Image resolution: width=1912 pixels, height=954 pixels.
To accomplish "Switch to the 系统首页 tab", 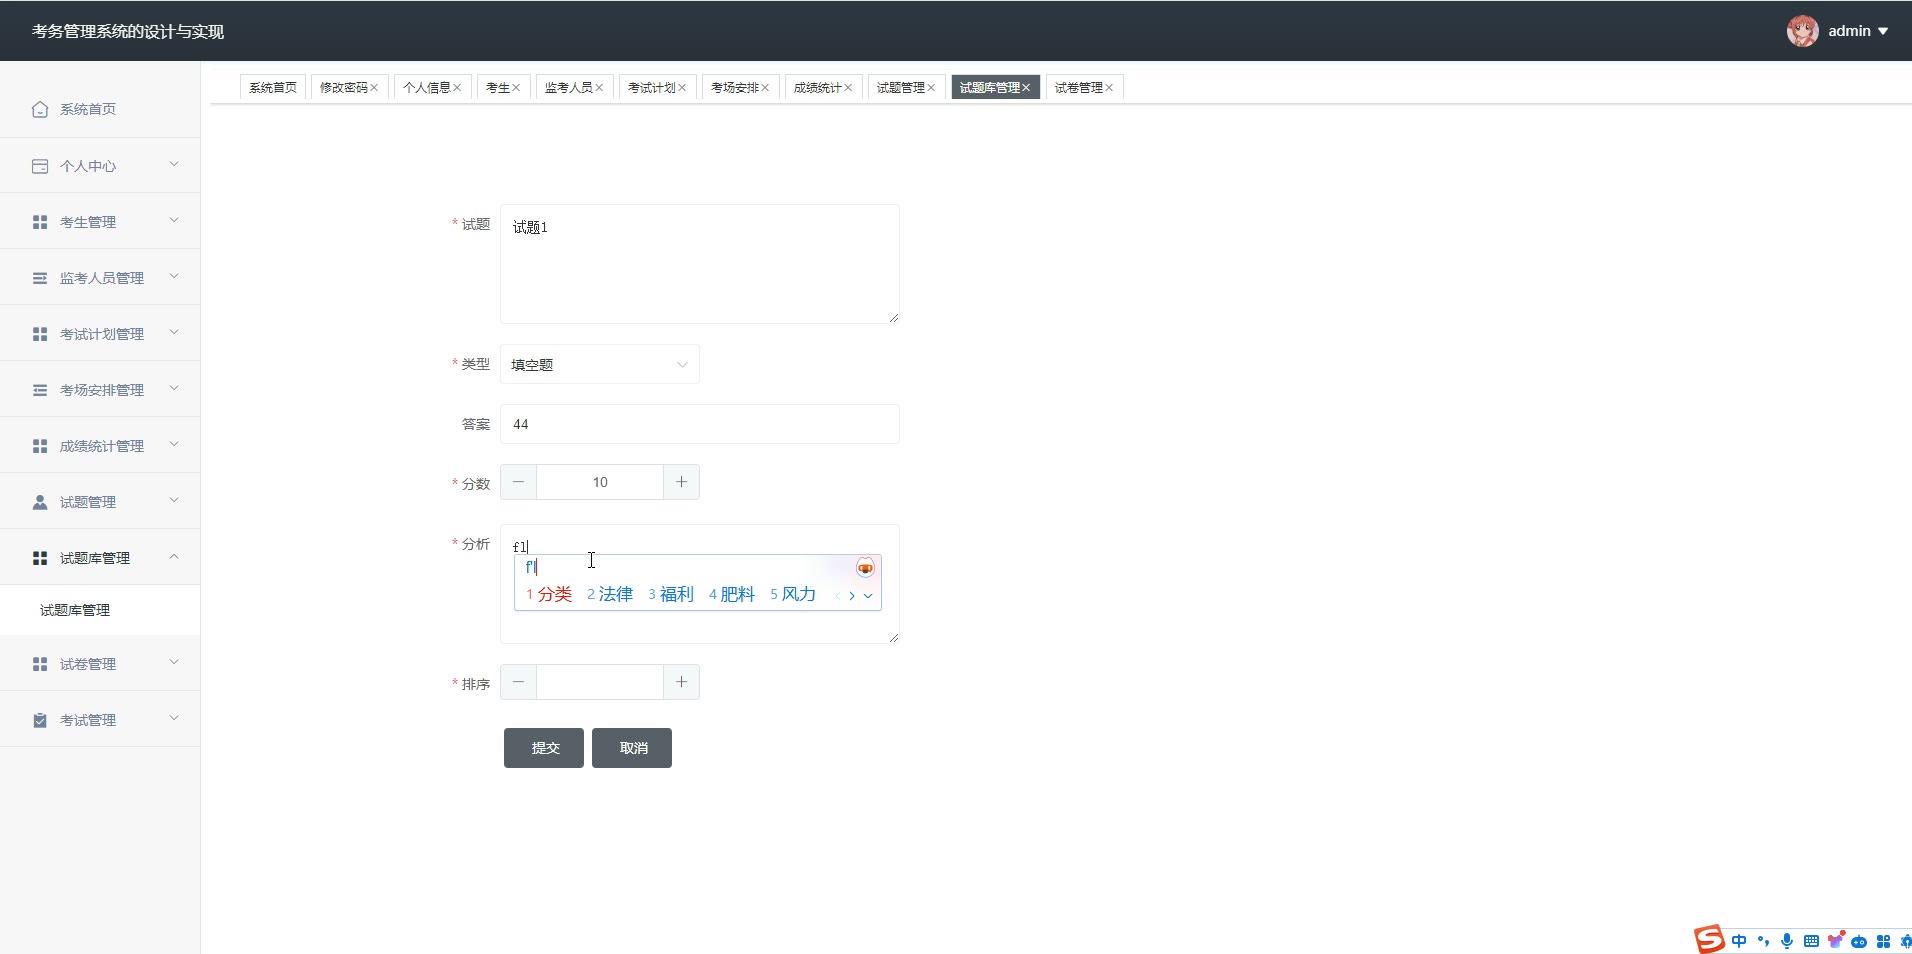I will click(273, 88).
